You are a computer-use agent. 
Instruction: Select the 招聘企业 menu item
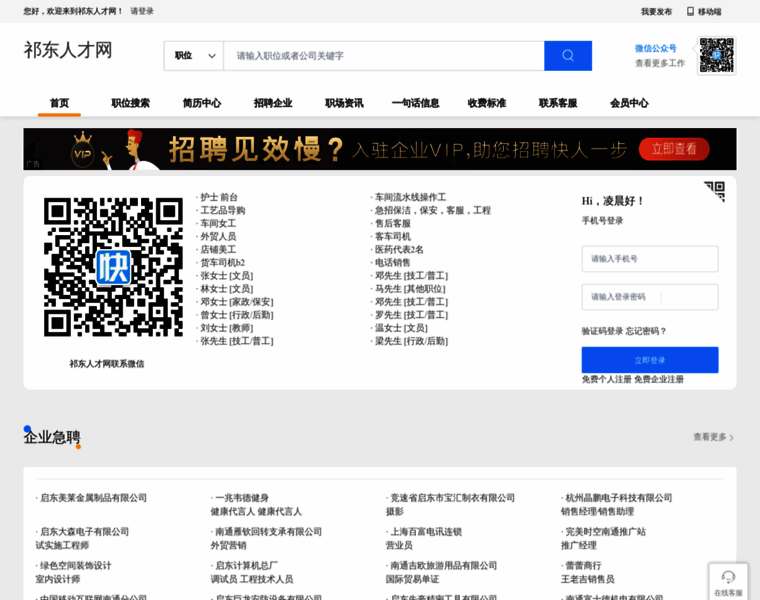click(273, 103)
